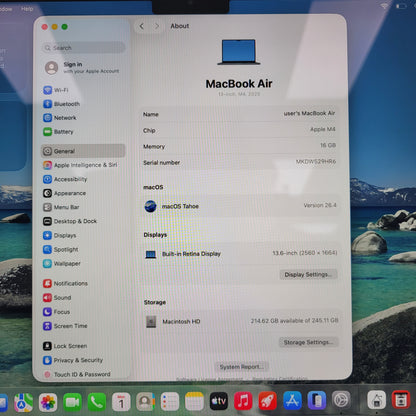This screenshot has width=416, height=416.
Task: Go back with the left chevron
Action: (x=142, y=26)
